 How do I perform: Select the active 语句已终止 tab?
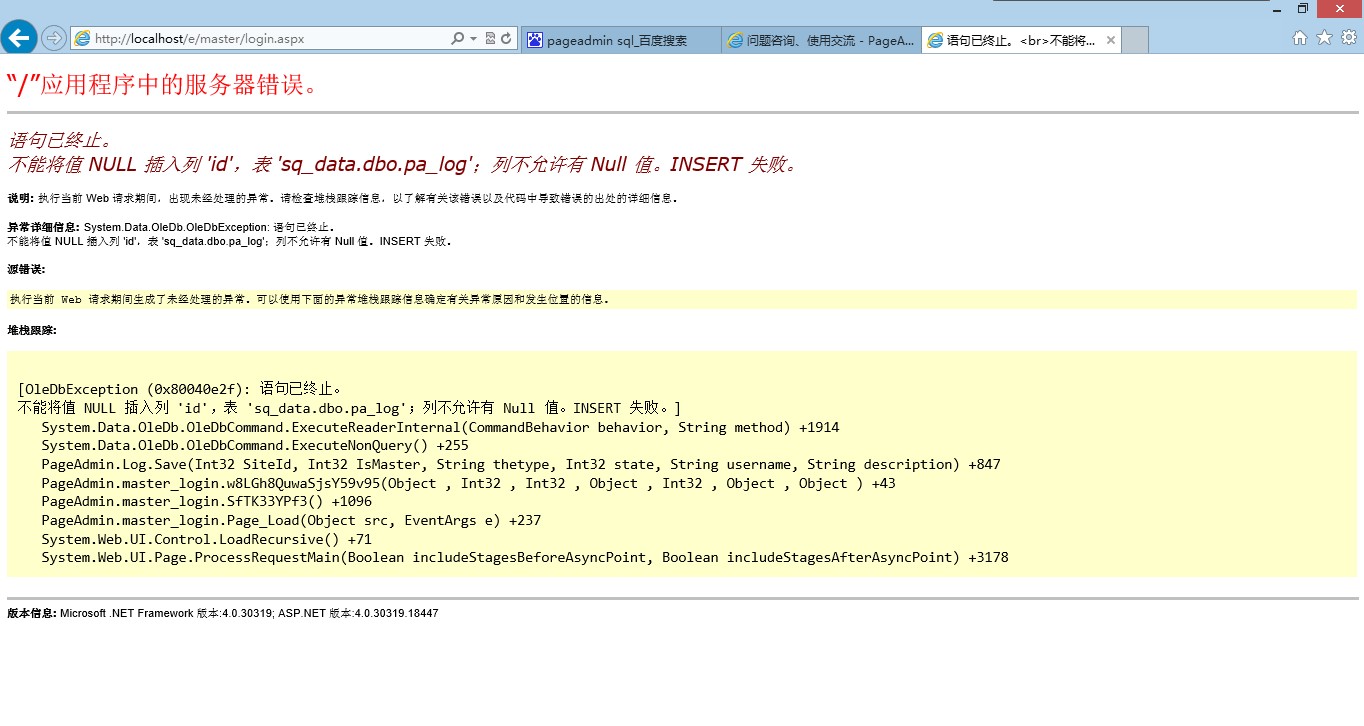[x=1010, y=40]
